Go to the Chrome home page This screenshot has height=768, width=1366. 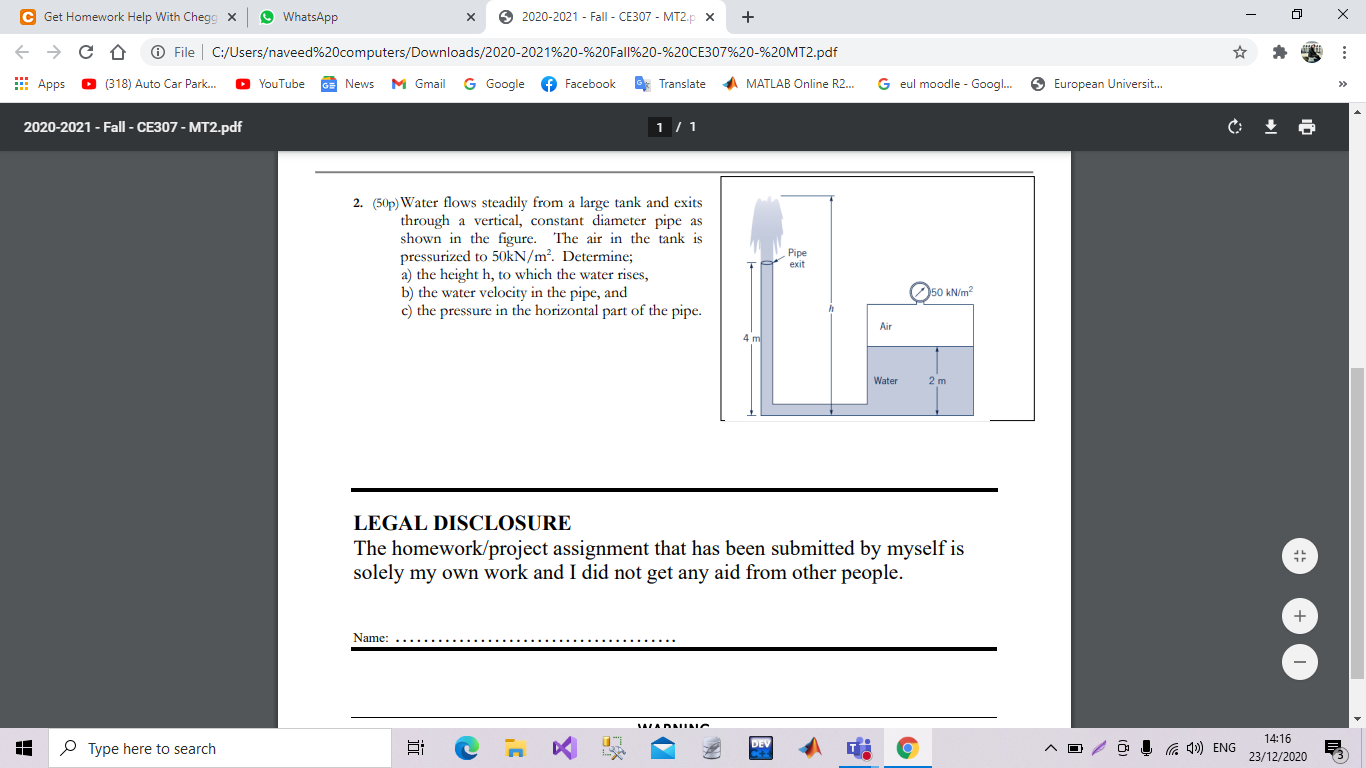tap(117, 52)
